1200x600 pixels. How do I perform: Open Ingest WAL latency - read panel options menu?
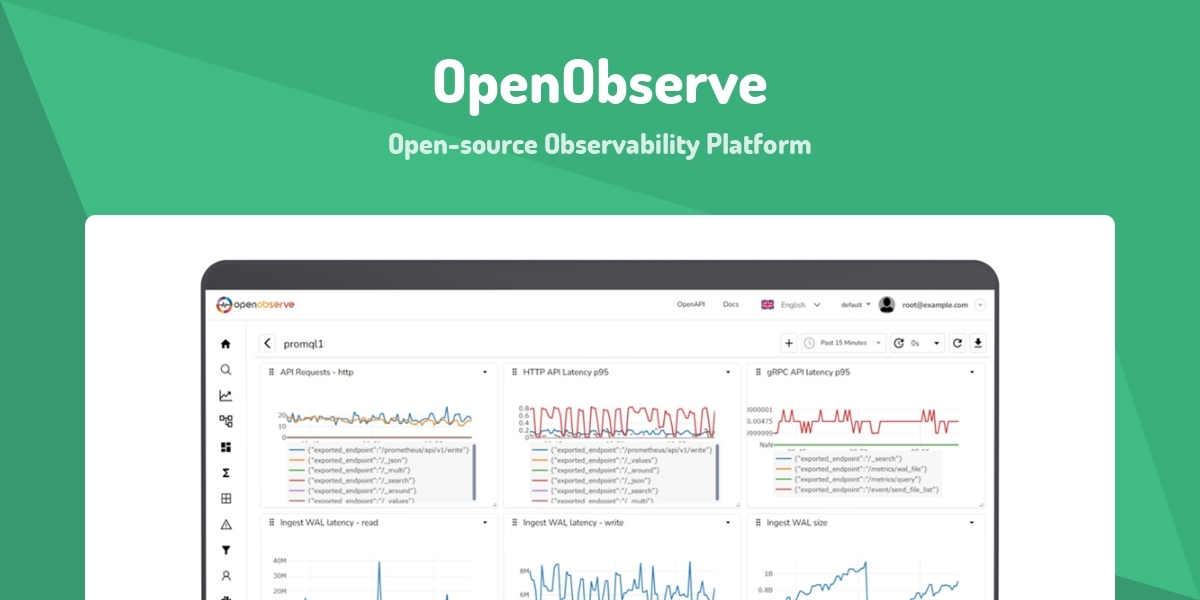485,522
